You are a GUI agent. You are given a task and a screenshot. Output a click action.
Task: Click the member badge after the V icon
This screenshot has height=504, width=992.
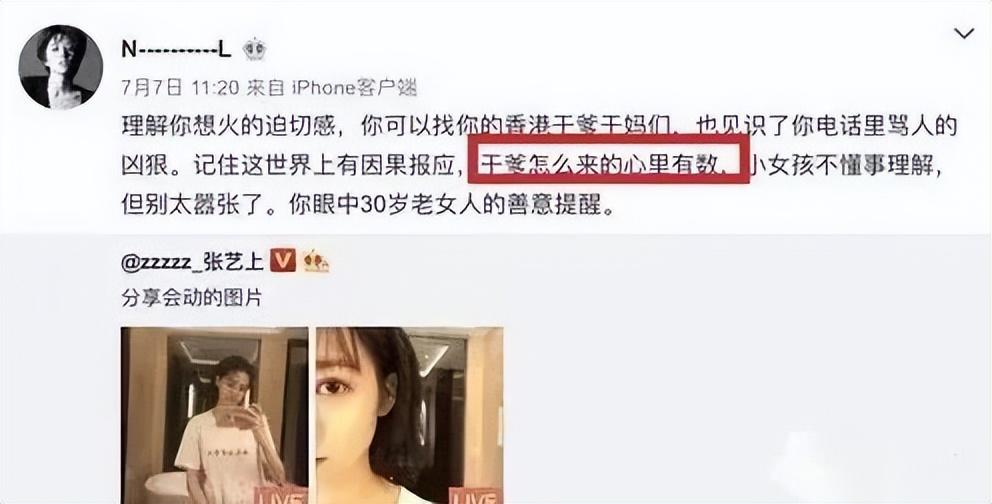(315, 260)
